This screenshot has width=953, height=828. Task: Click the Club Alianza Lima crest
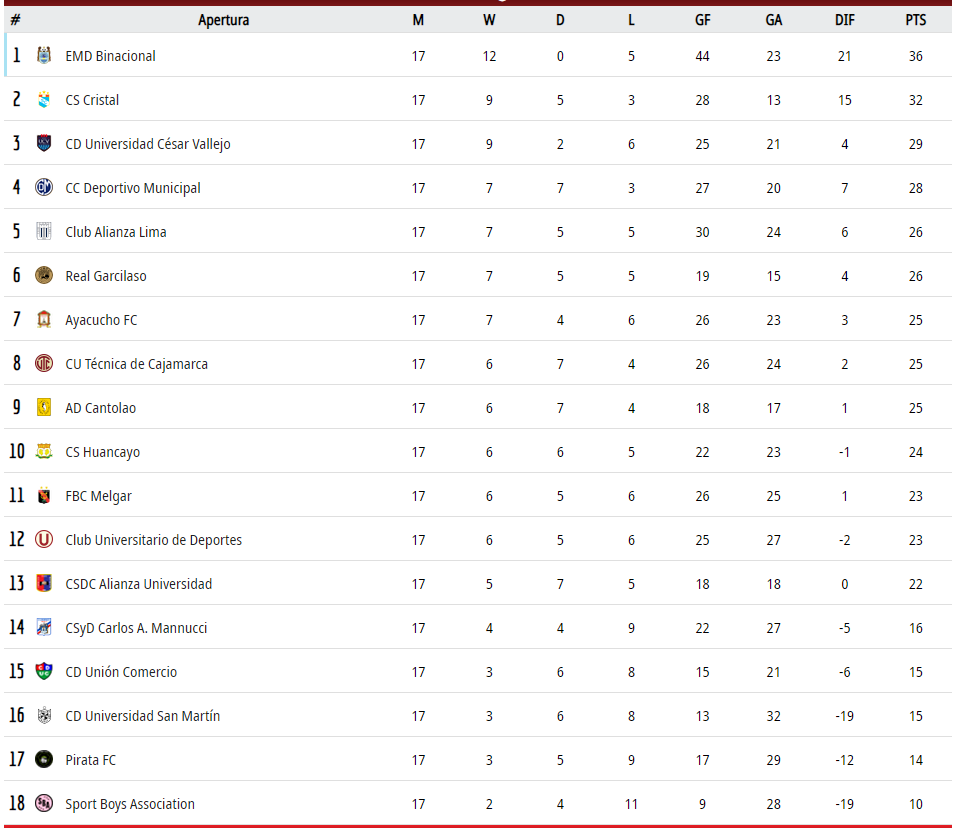coord(44,231)
